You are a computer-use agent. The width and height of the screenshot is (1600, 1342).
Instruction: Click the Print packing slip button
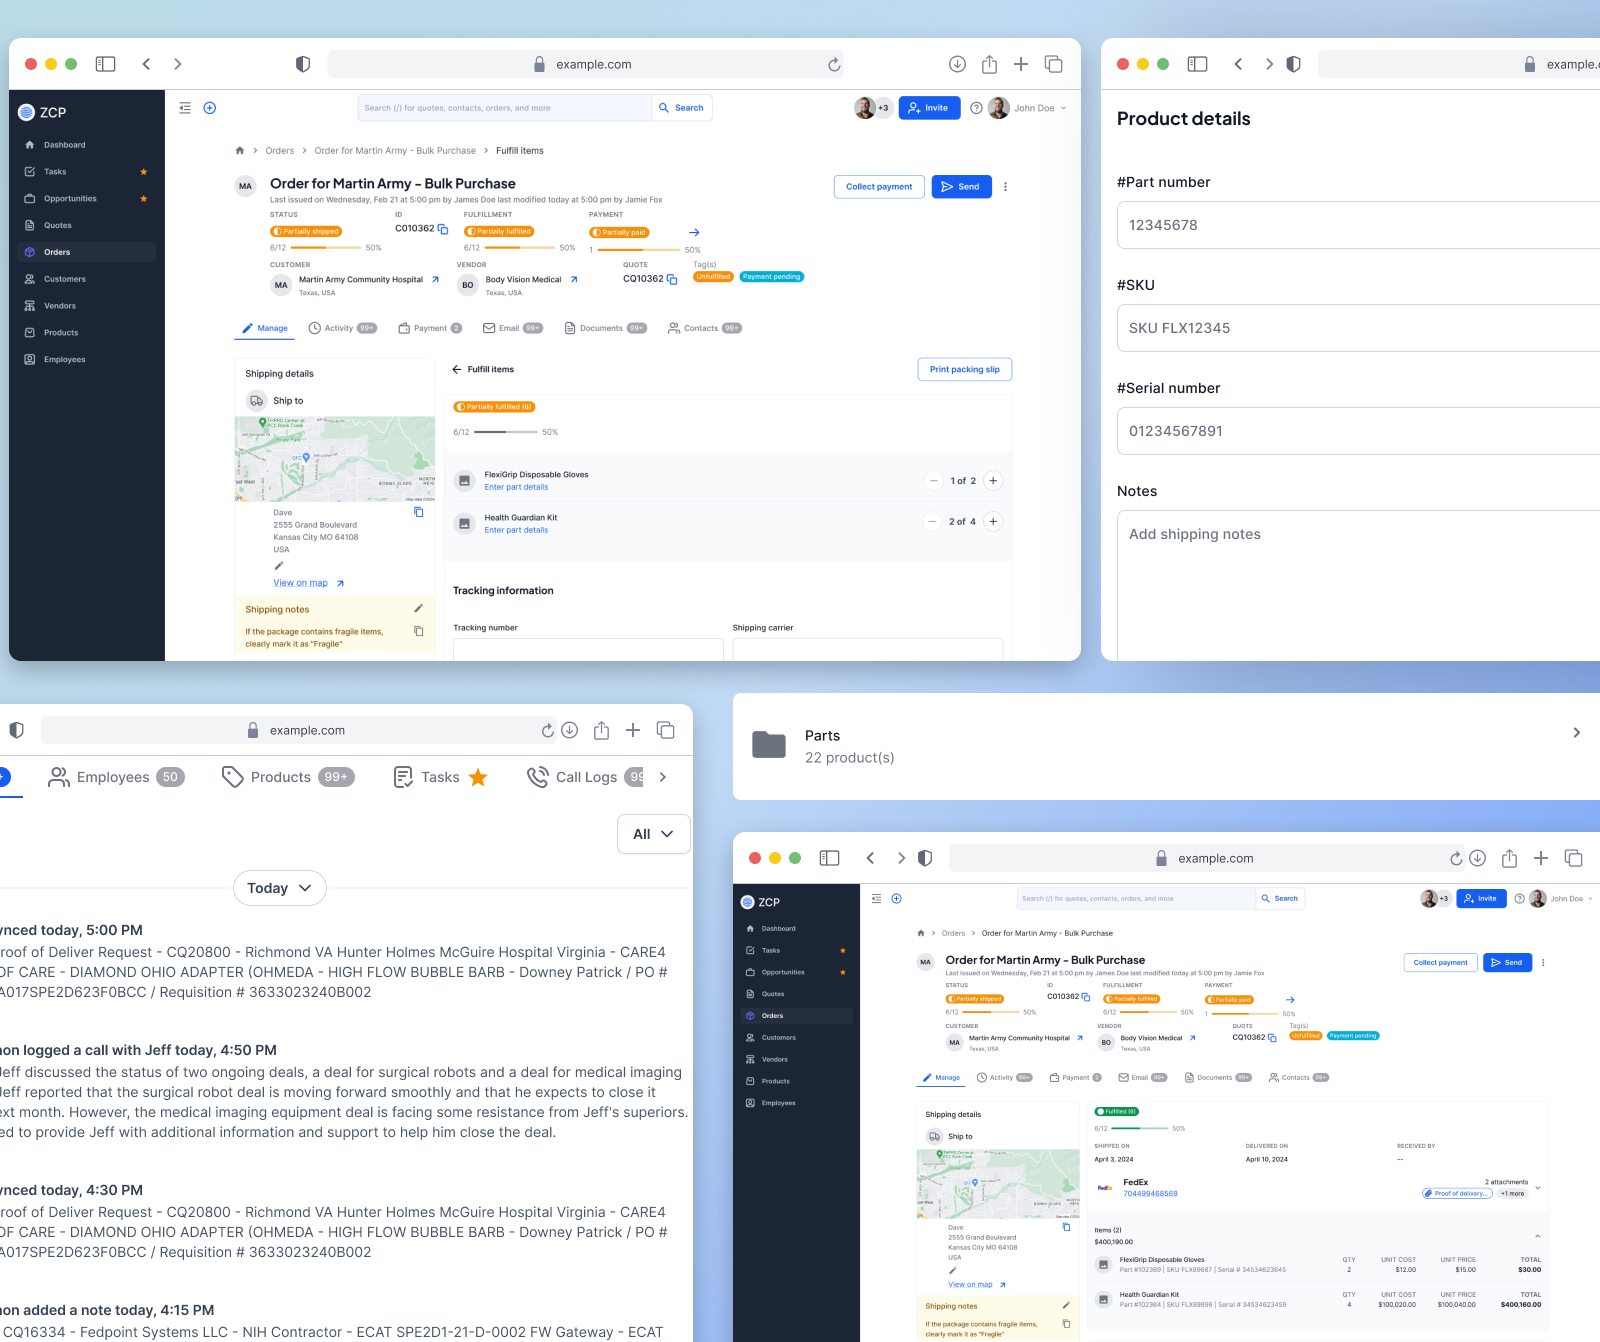tap(964, 369)
